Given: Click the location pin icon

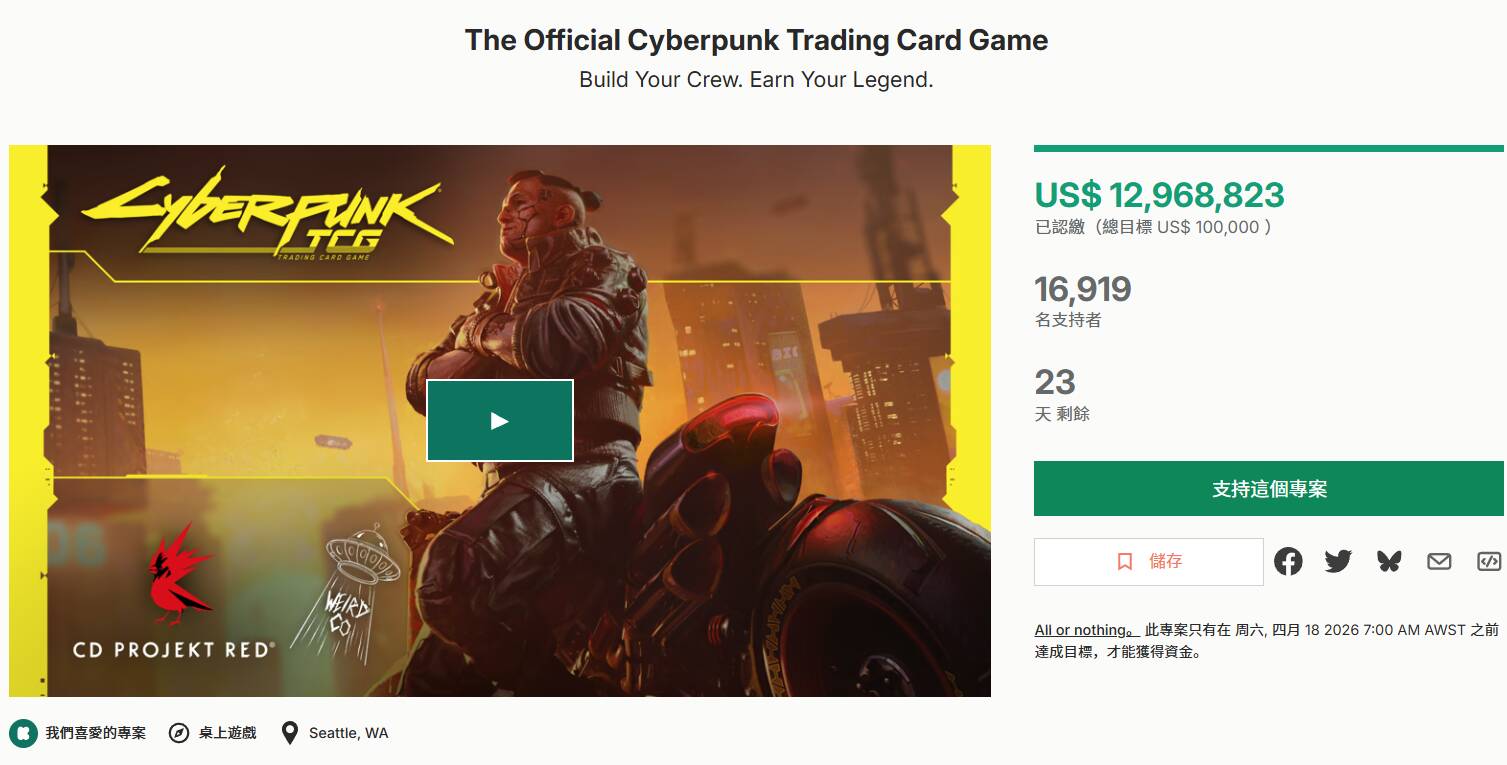Looking at the screenshot, I should (x=290, y=733).
